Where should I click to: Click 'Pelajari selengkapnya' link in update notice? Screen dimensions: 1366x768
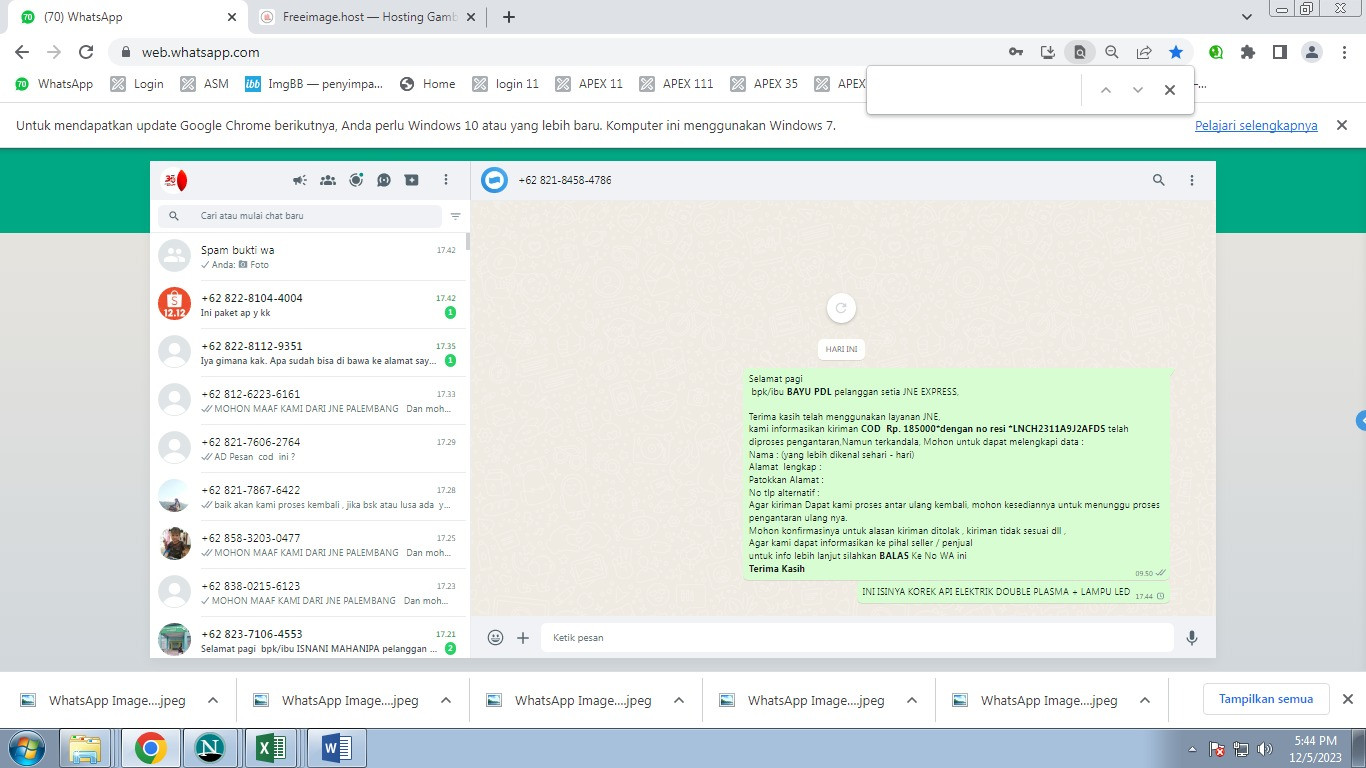coord(1256,126)
